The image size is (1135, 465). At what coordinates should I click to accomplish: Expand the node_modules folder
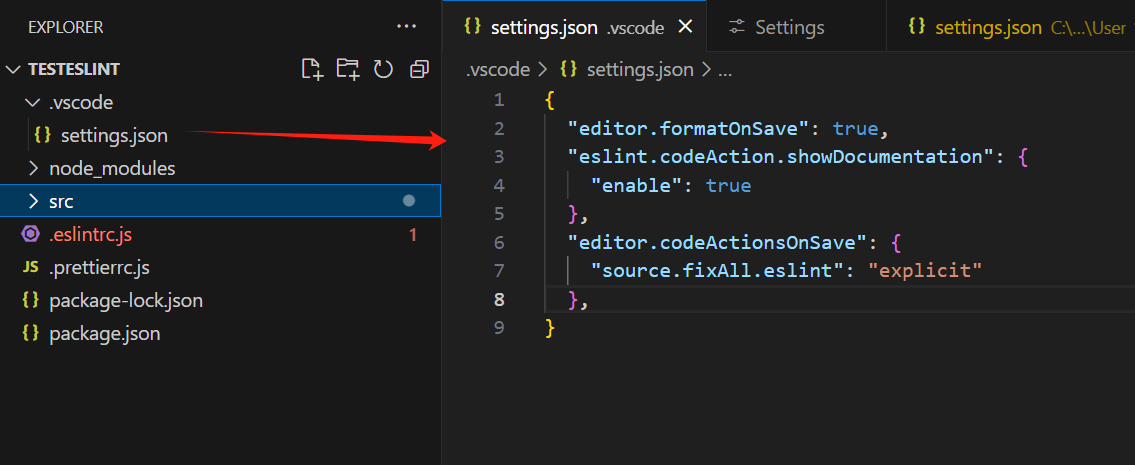tap(33, 168)
